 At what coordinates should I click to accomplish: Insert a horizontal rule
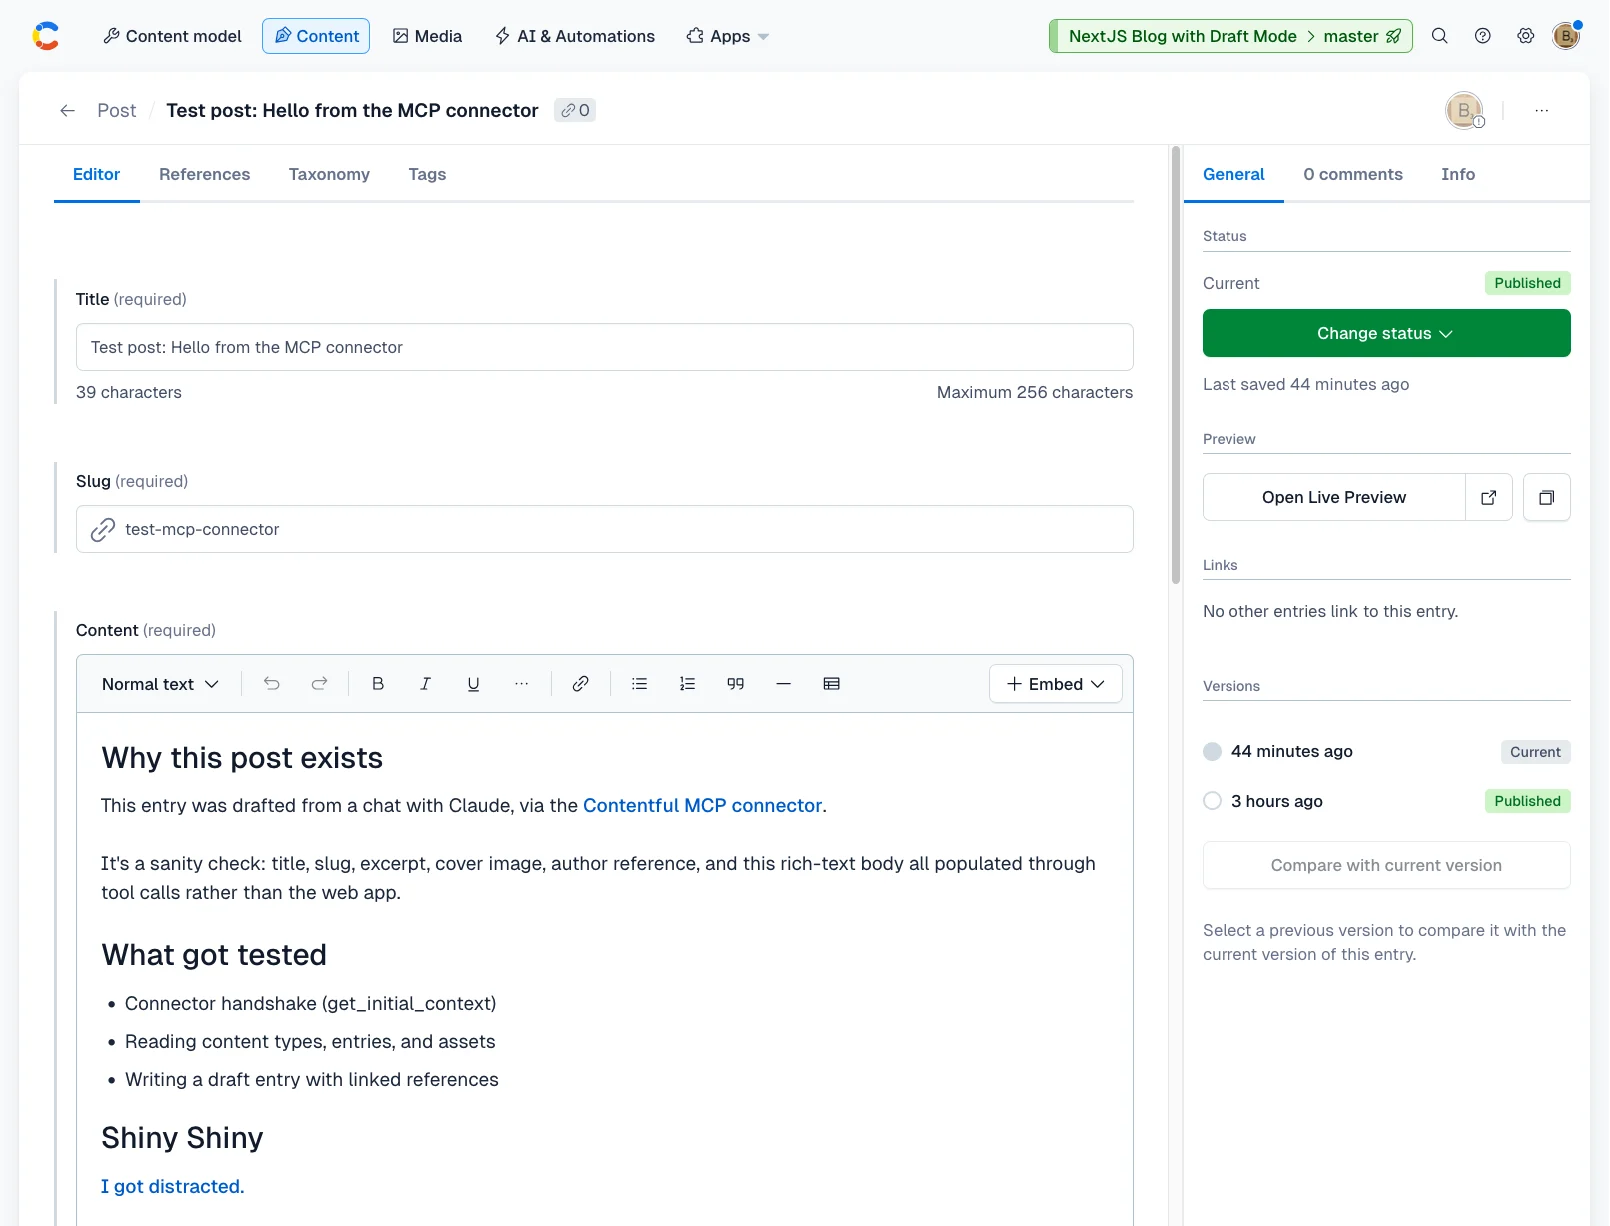click(x=784, y=684)
